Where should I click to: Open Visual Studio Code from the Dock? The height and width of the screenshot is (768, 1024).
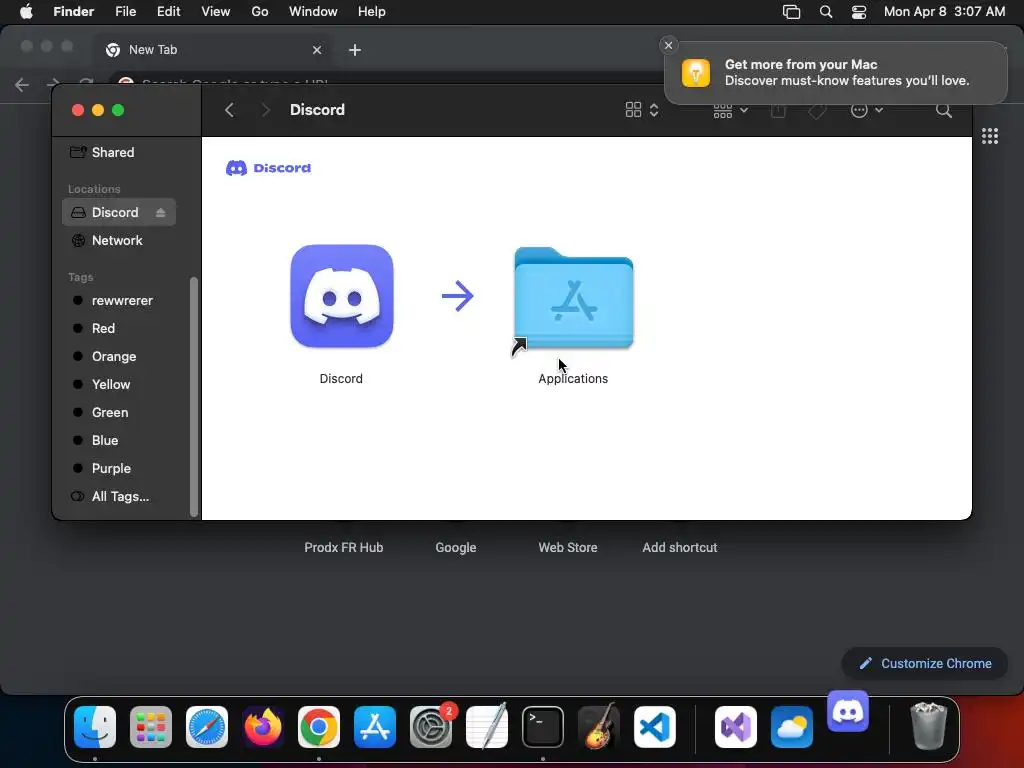tap(655, 727)
